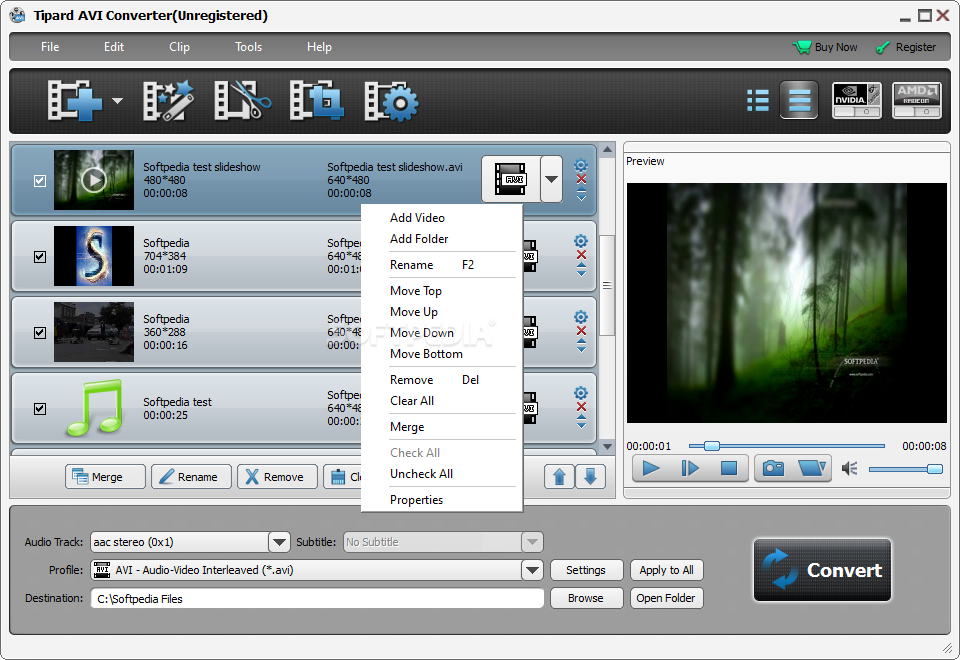Click the Add Video toolbar icon

coord(75,100)
